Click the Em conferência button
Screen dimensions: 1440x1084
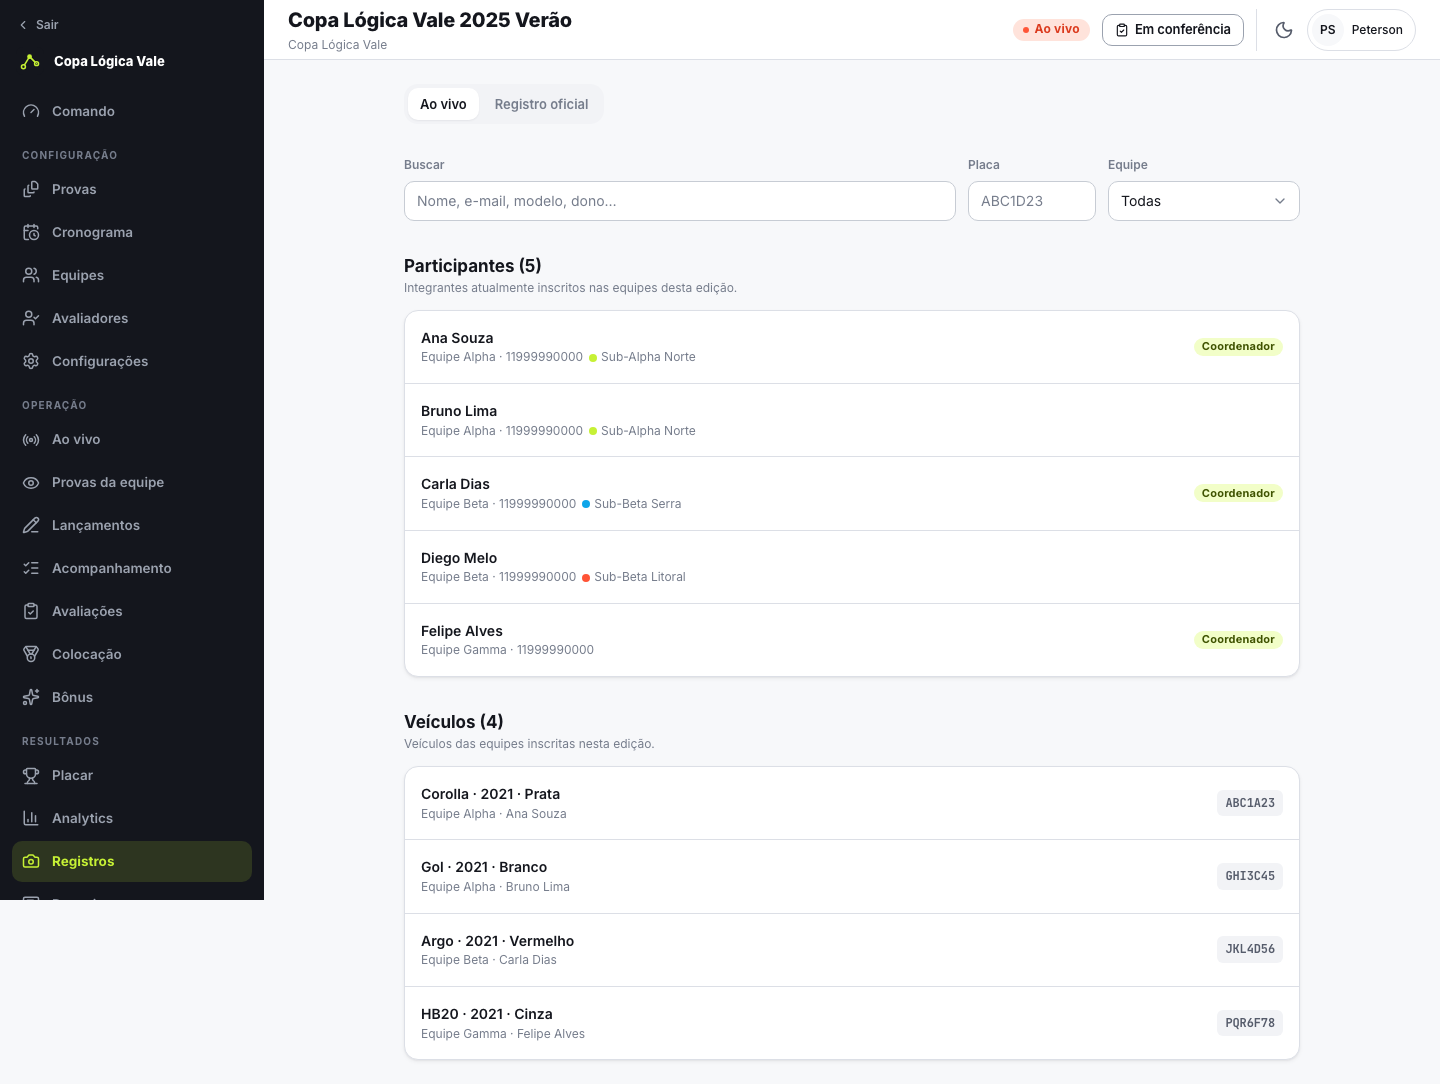[1173, 30]
